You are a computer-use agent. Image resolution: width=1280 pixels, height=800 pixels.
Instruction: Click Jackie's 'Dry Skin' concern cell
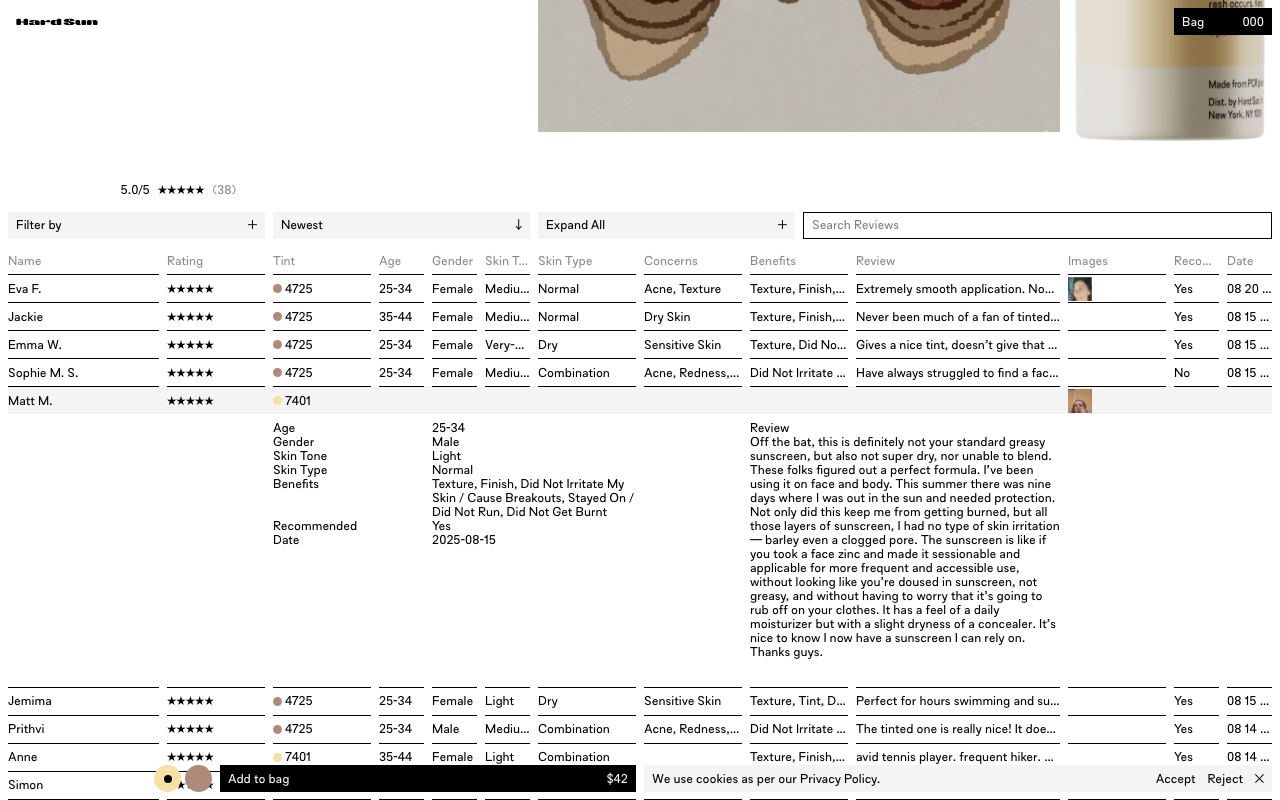[x=667, y=317]
